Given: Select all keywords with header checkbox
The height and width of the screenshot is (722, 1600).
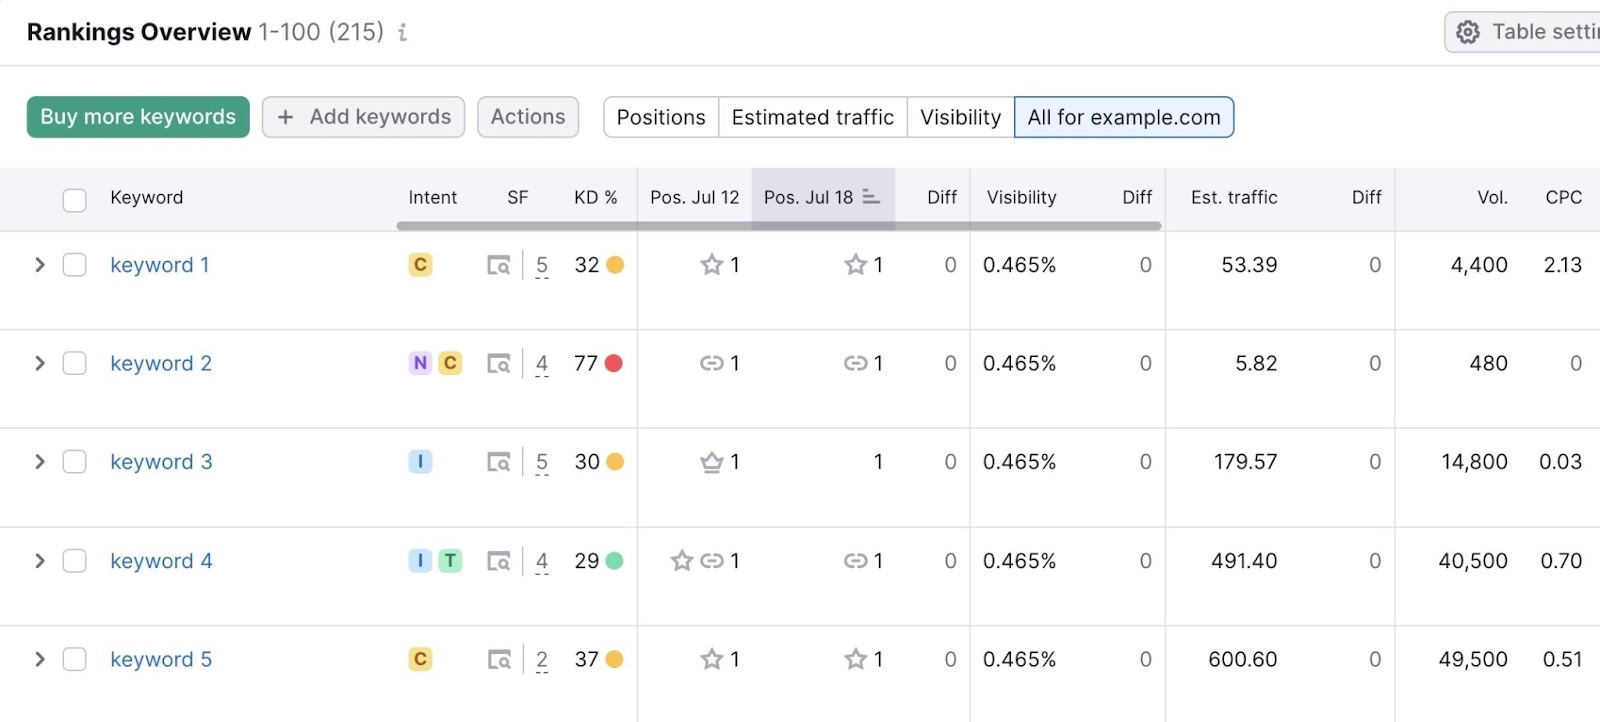Looking at the screenshot, I should (x=75, y=199).
